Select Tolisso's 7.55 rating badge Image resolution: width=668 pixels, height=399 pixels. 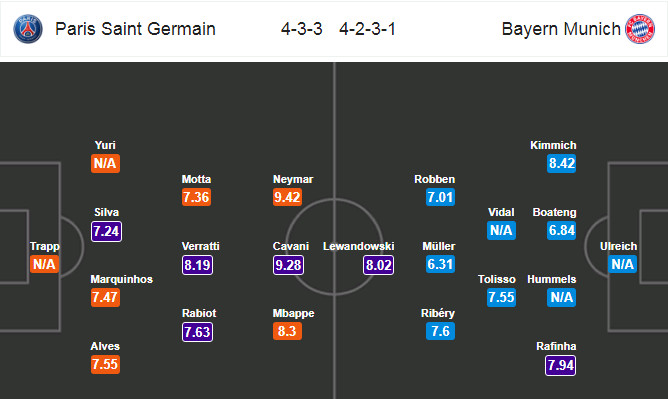[501, 297]
